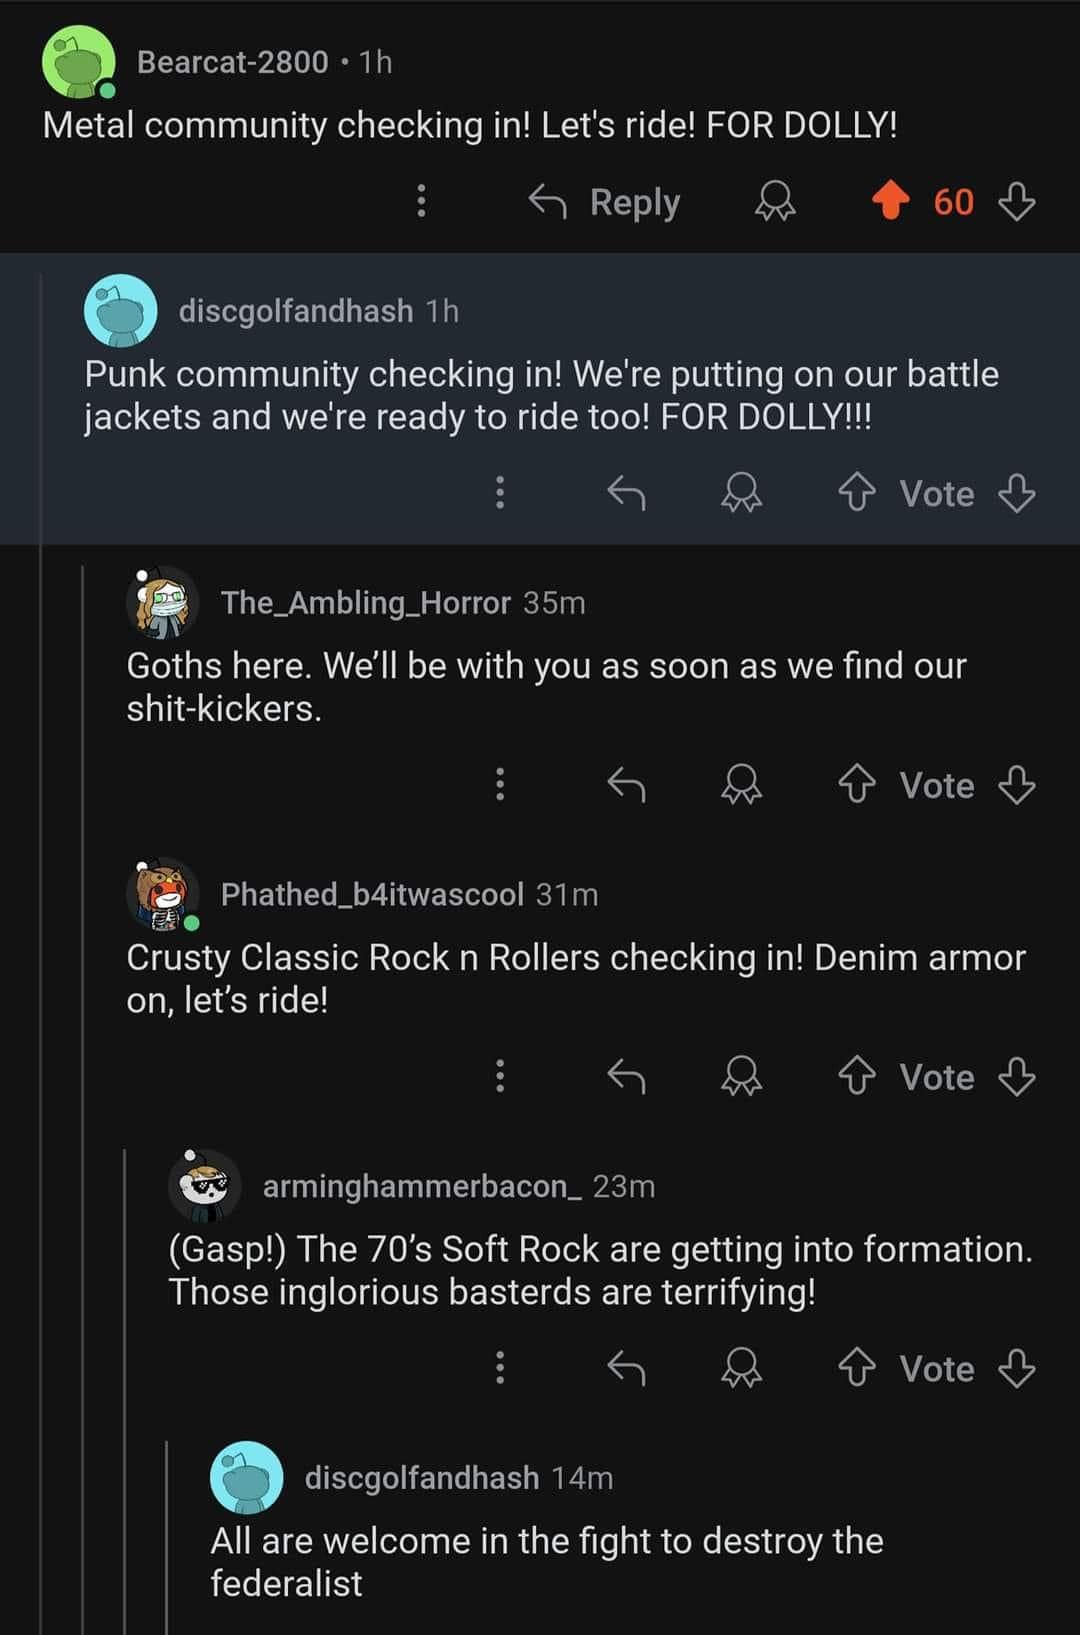
Task: Open The_Ambling_Horror's user profile
Action: pos(365,602)
